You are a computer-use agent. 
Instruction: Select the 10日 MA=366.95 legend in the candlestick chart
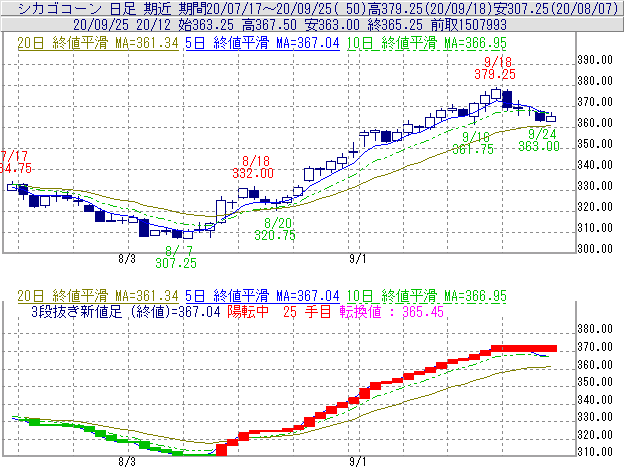pyautogui.click(x=427, y=43)
